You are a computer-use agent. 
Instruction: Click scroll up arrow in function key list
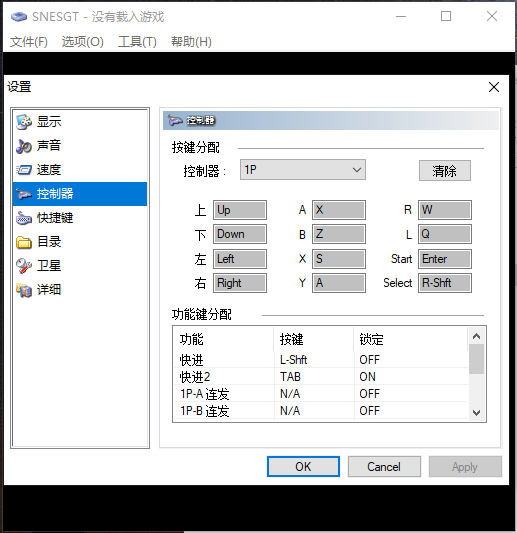[x=477, y=336]
